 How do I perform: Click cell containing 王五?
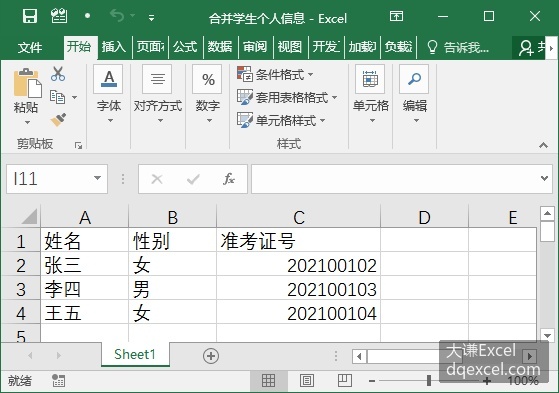tap(84, 313)
